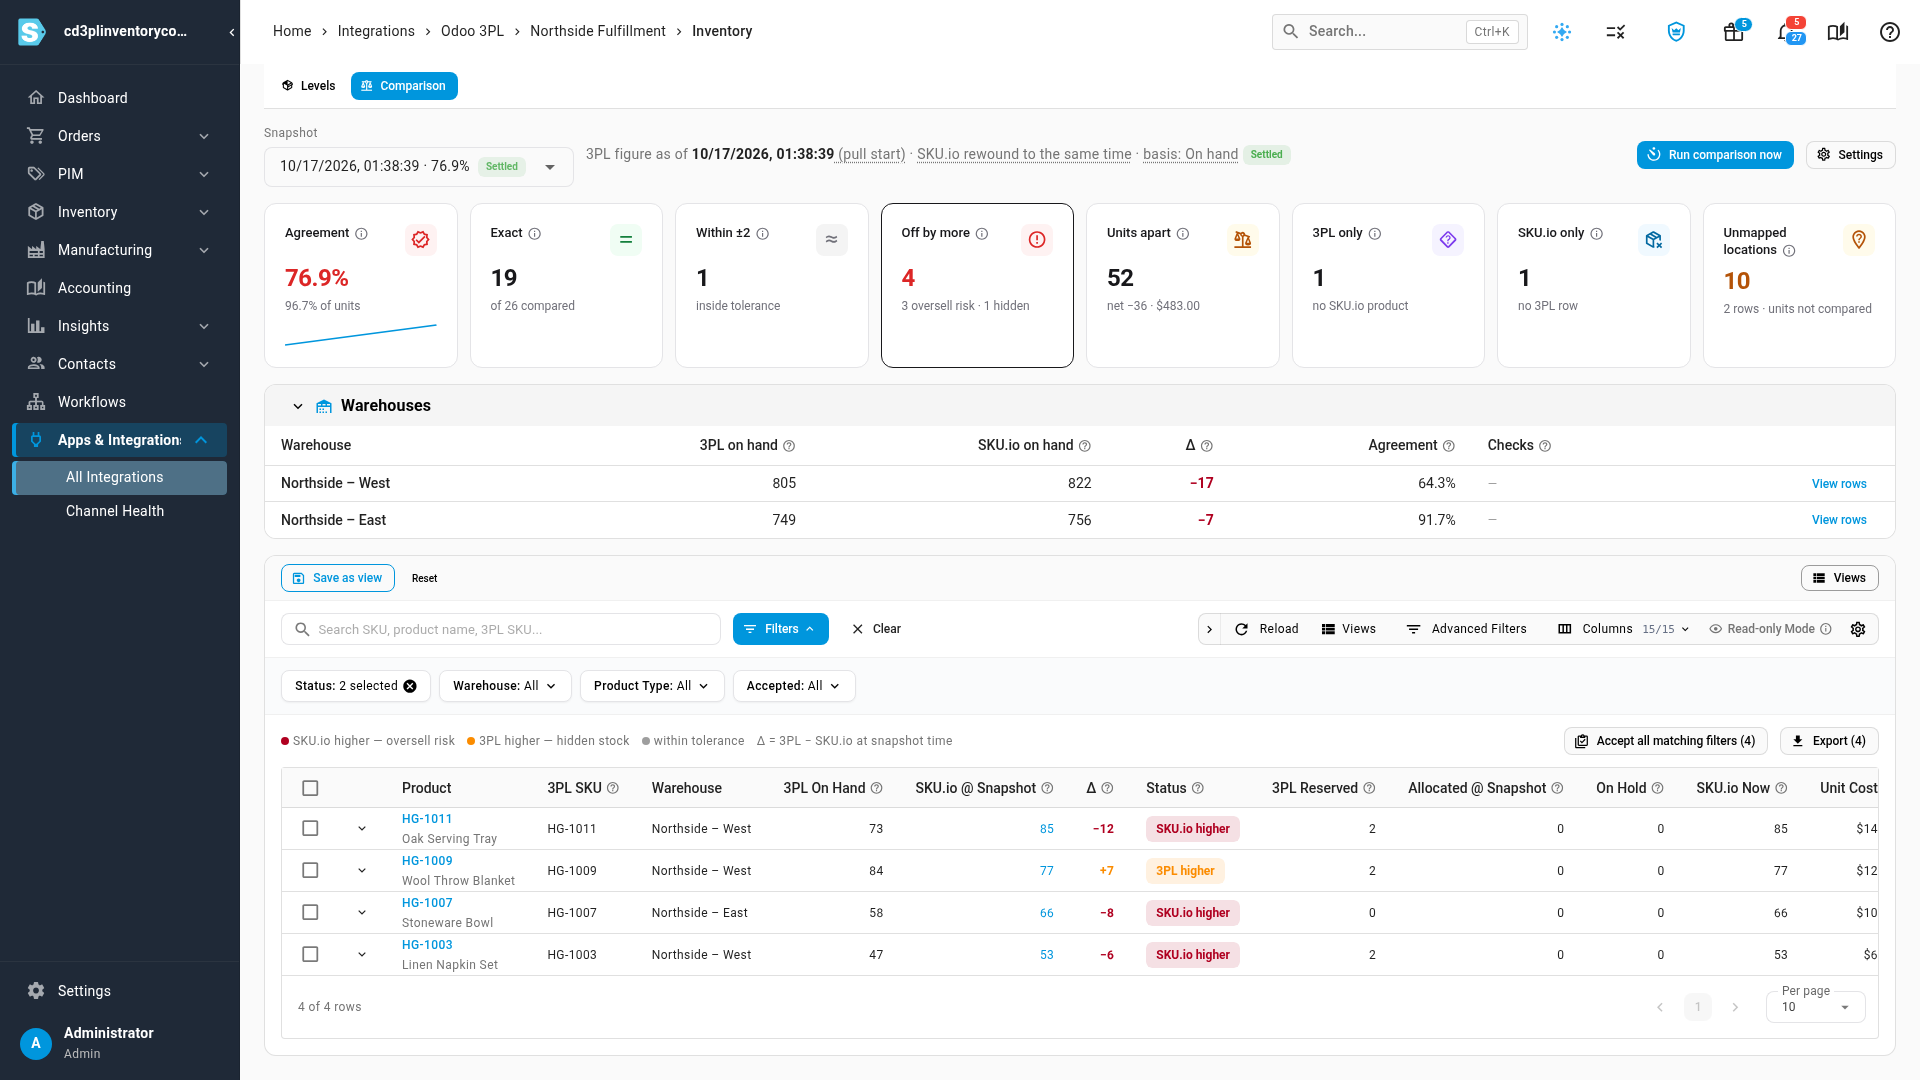Open the Product Type: All dropdown
The width and height of the screenshot is (1920, 1080).
[651, 686]
